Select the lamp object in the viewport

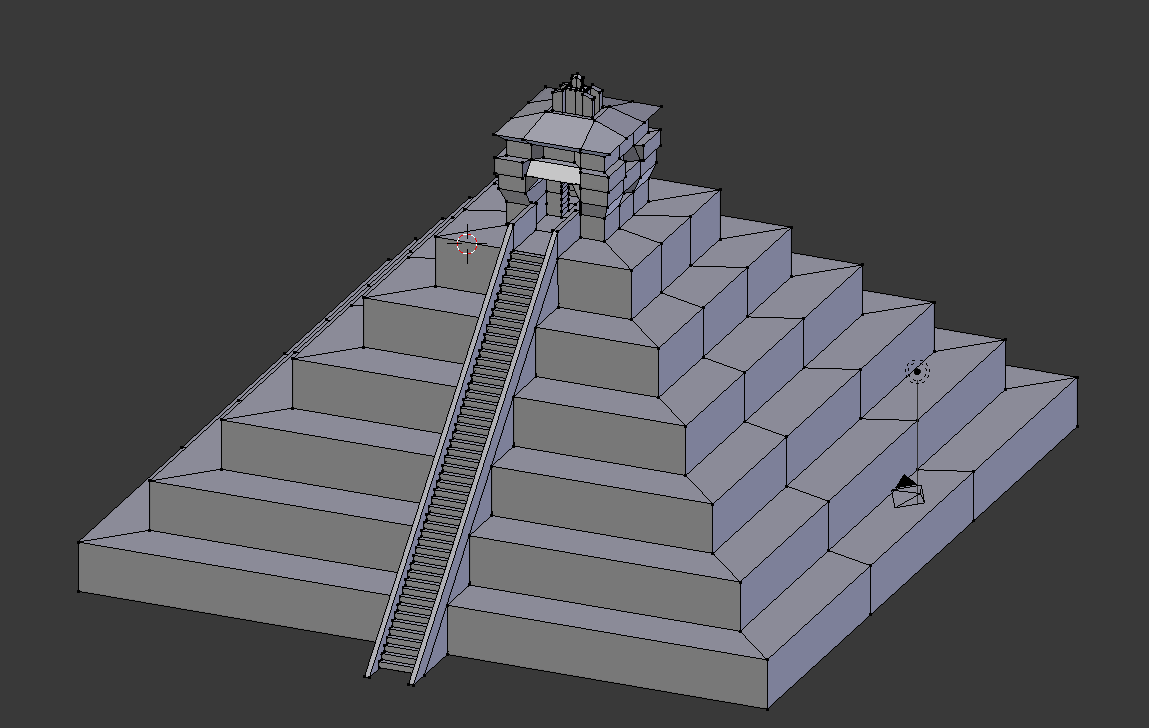coord(917,372)
